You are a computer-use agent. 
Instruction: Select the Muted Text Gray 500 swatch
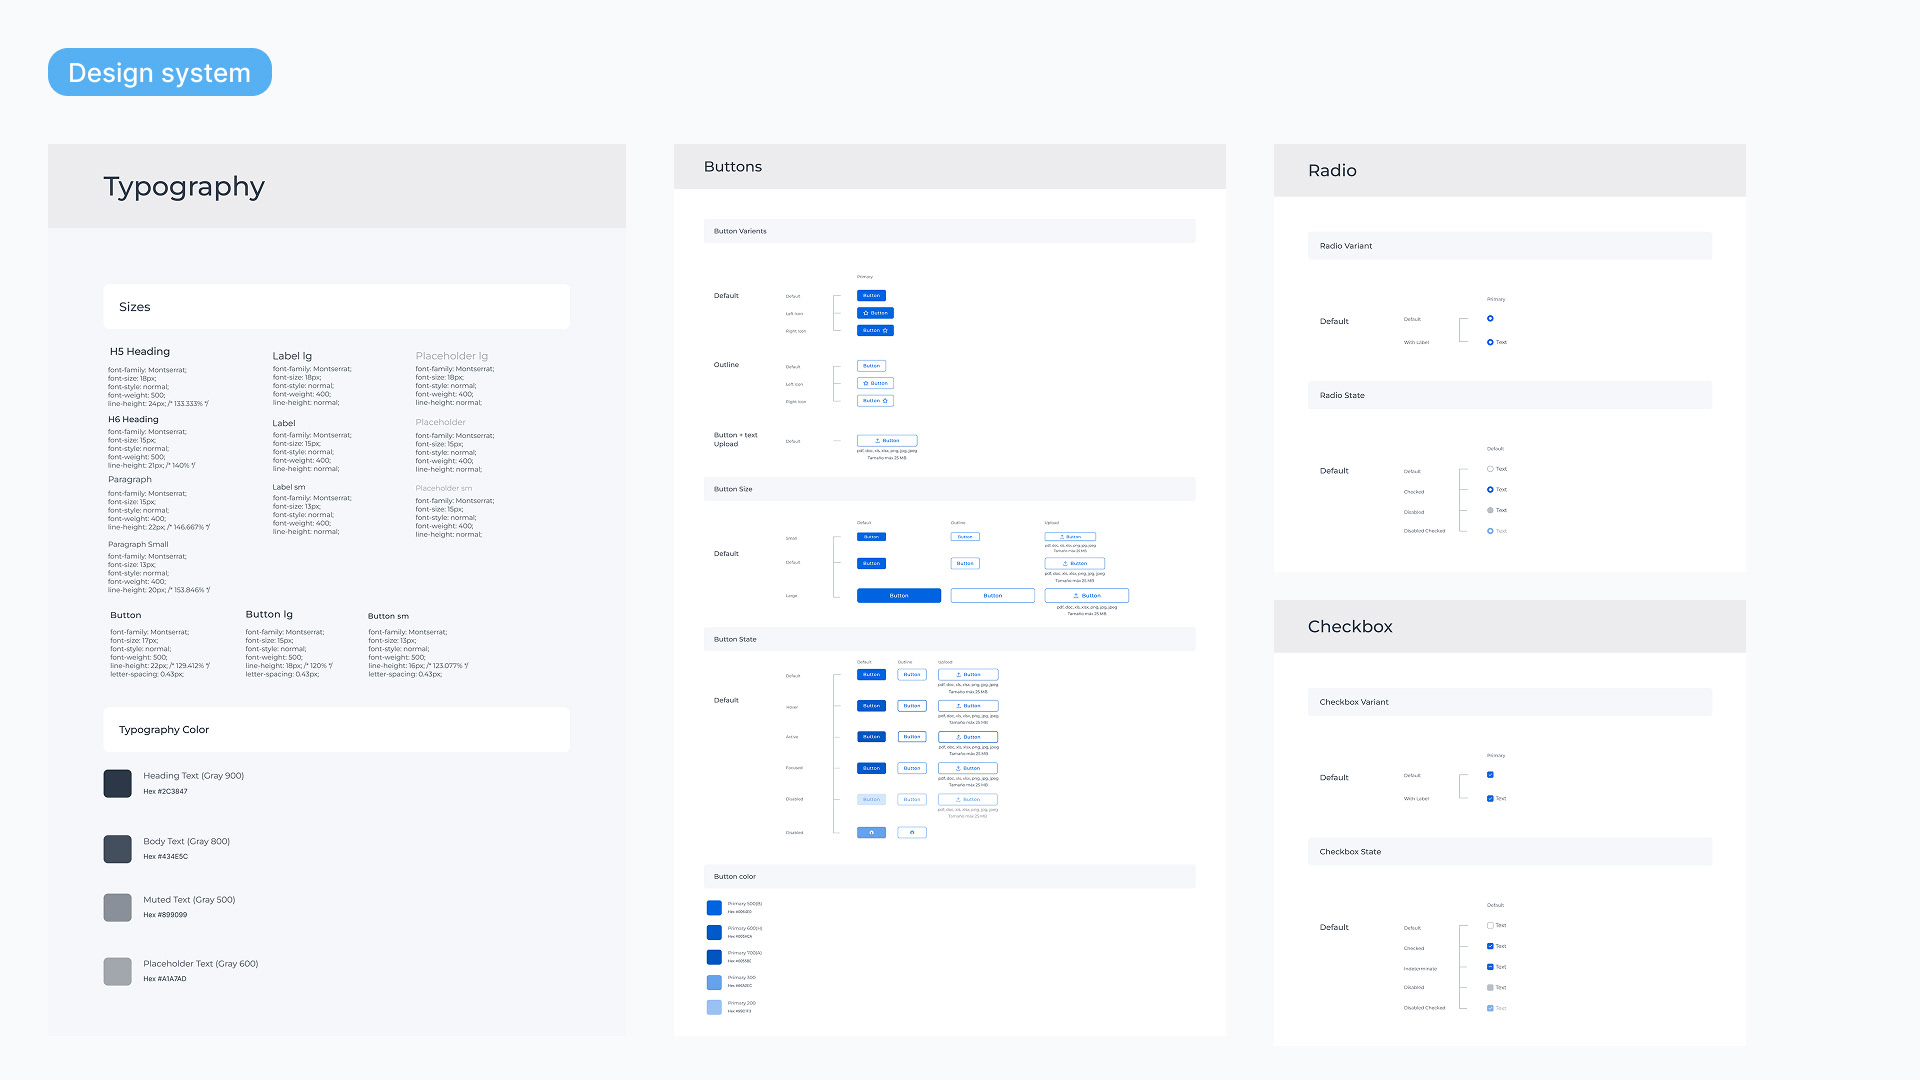tap(118, 907)
